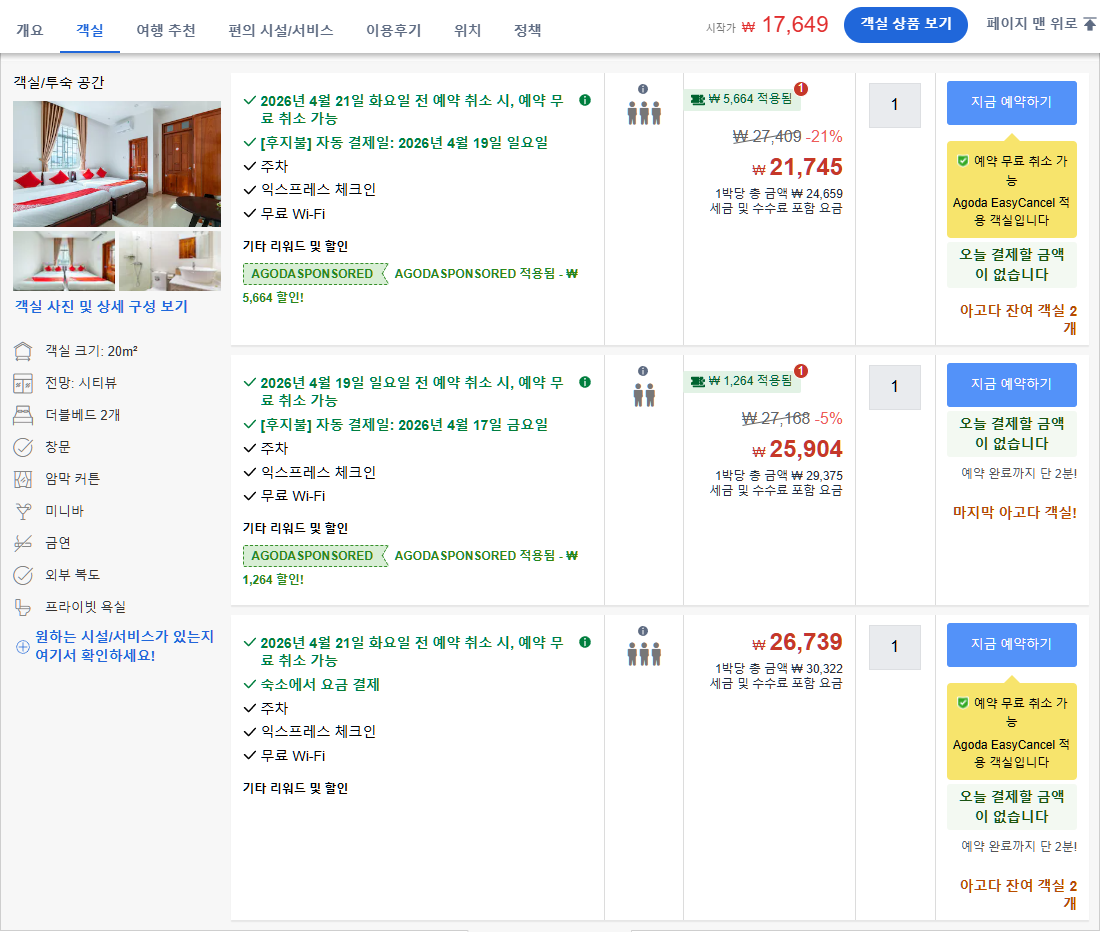Click info icon on ₩21,745 offer cancellation
This screenshot has width=1100, height=932.
point(585,100)
